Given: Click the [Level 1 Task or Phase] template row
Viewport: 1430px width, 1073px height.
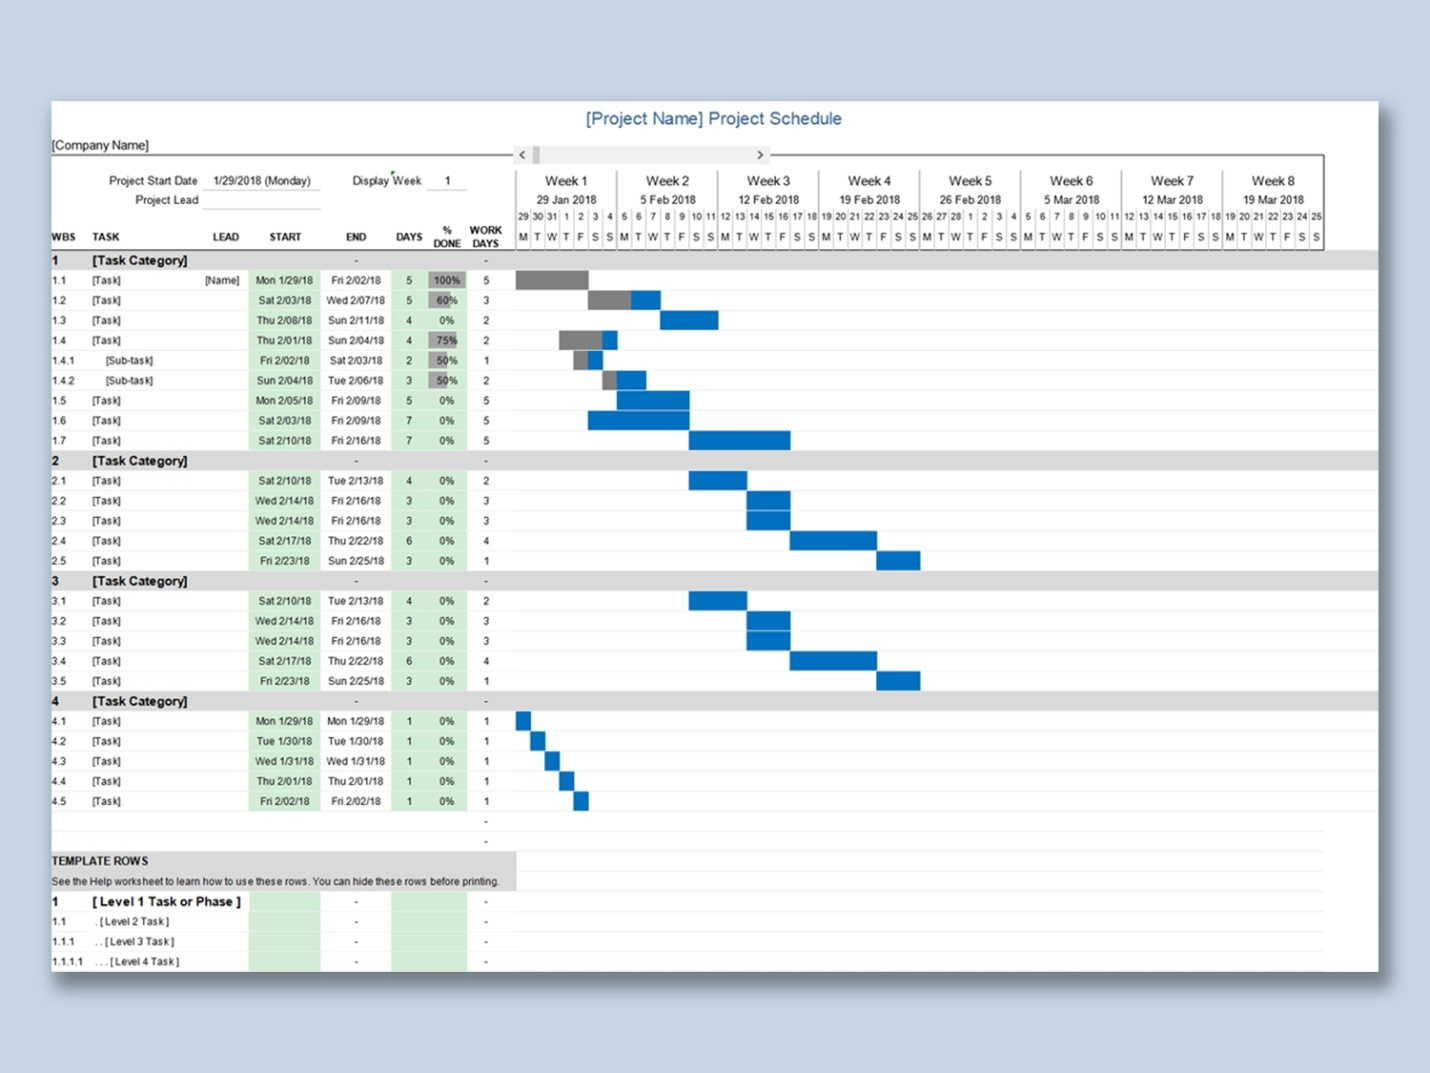Looking at the screenshot, I should pos(166,901).
